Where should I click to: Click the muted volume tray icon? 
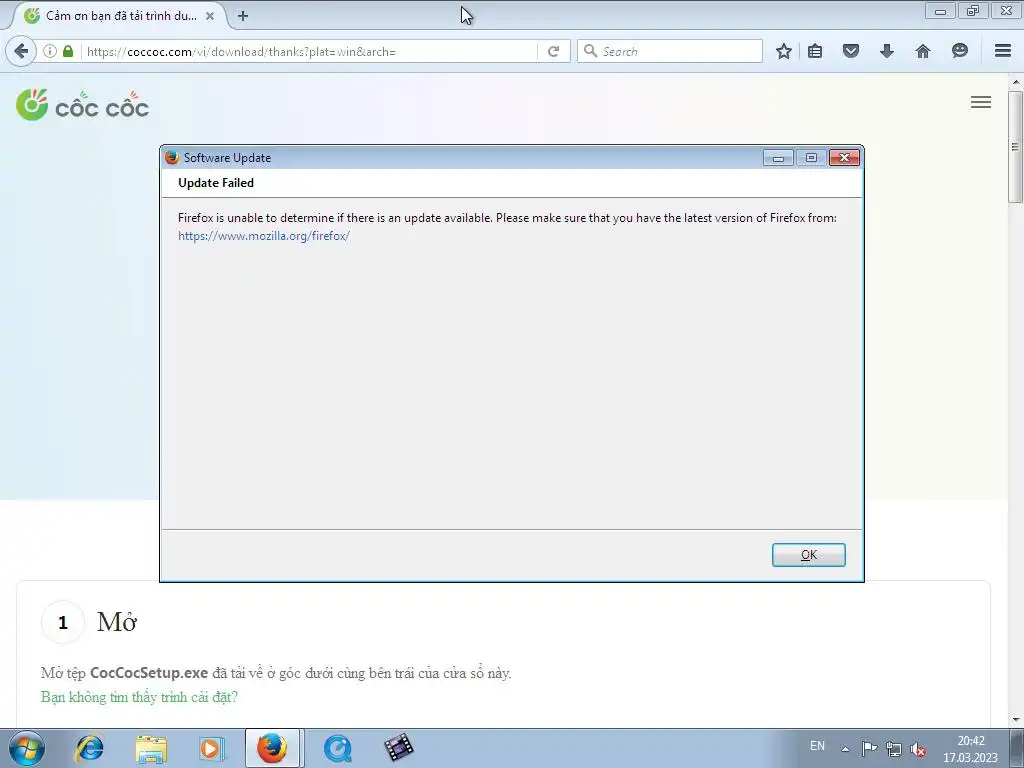point(918,749)
